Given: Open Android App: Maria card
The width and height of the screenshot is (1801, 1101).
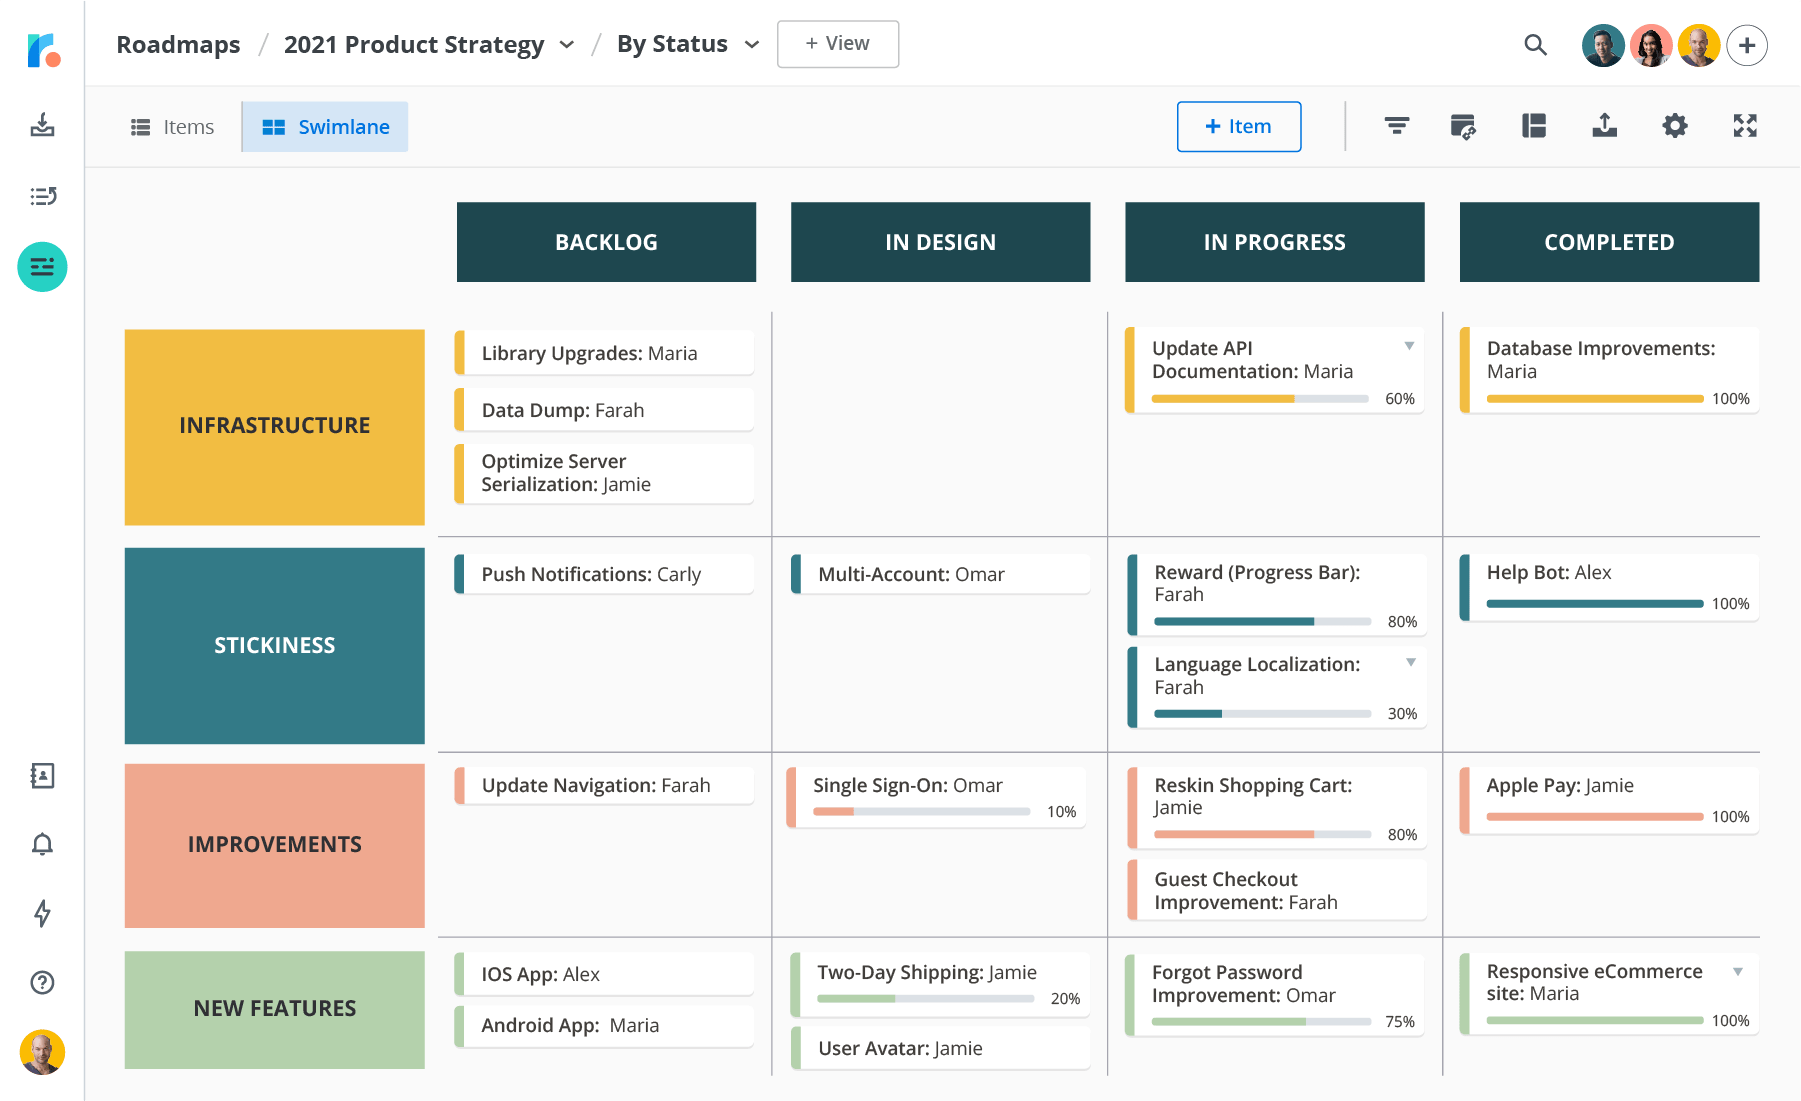Looking at the screenshot, I should pos(604,1025).
